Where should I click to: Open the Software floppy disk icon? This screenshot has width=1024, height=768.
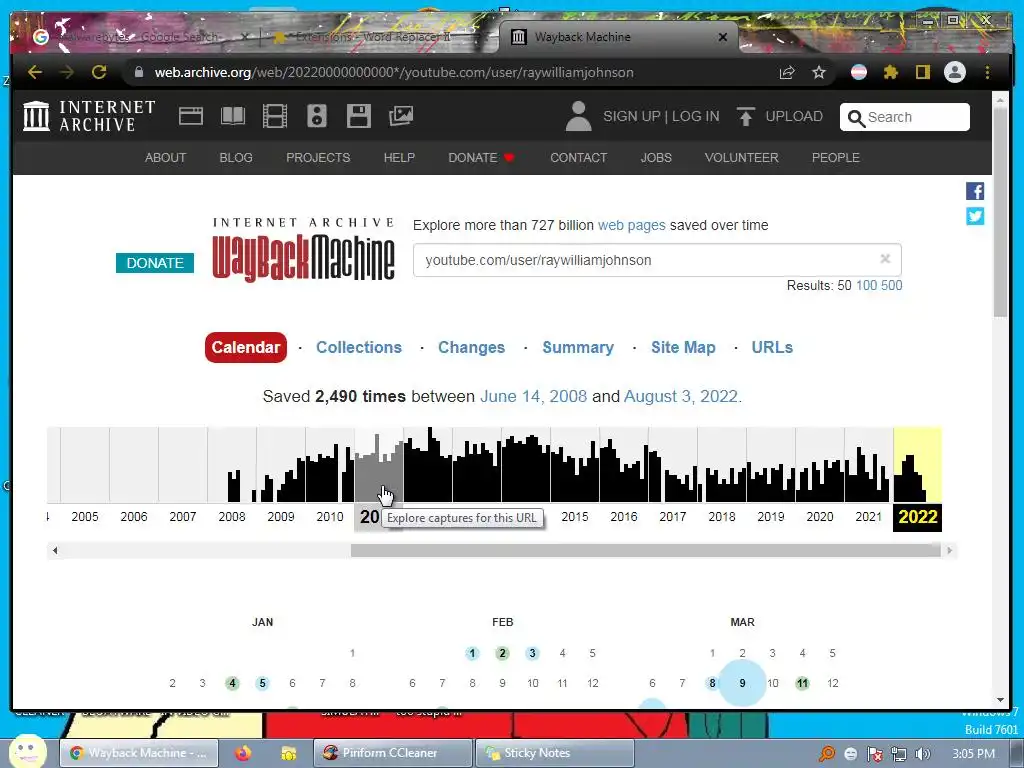pyautogui.click(x=359, y=116)
